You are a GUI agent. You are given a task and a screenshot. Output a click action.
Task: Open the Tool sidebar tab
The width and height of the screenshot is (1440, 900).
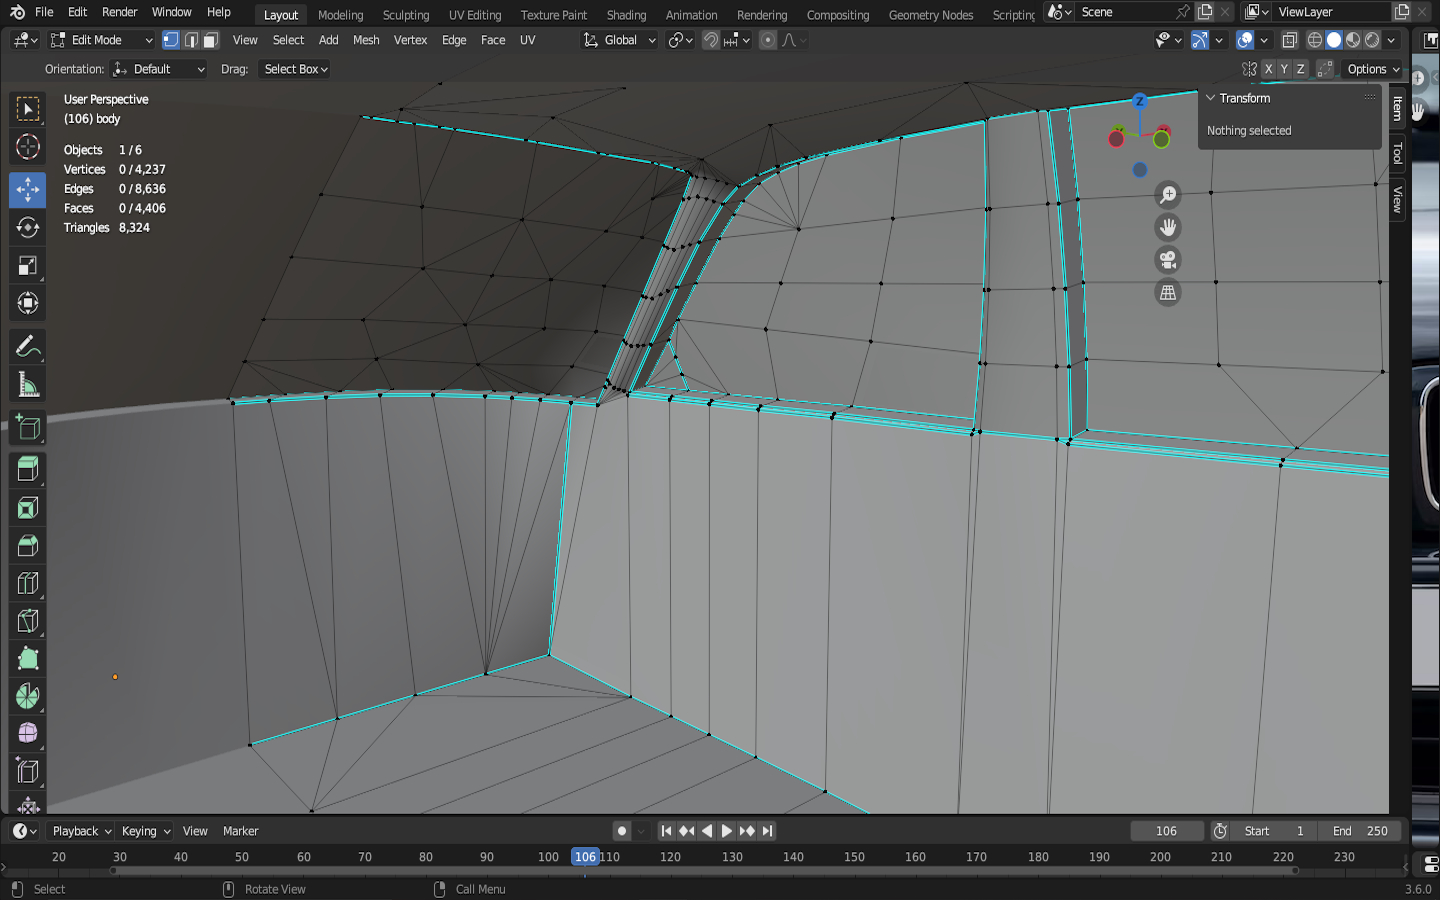tap(1398, 153)
